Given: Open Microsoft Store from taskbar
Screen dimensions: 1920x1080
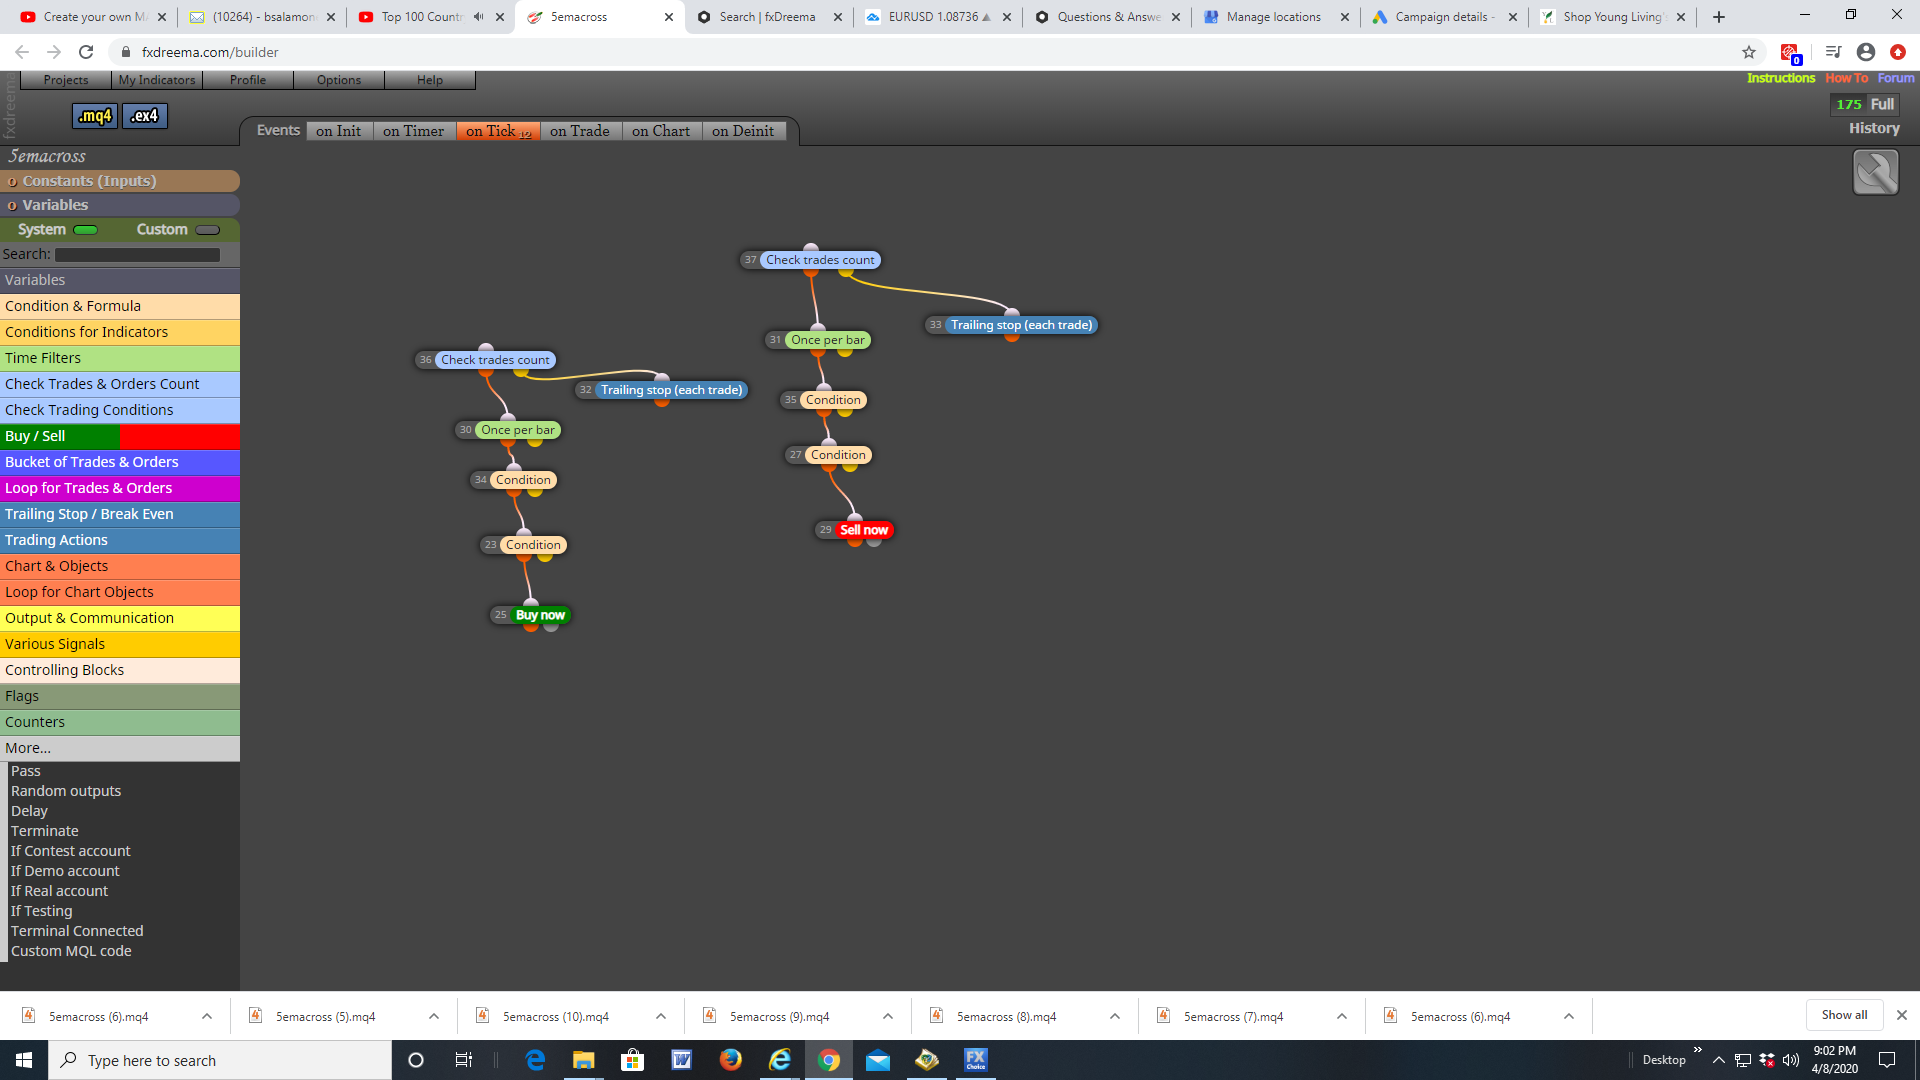Looking at the screenshot, I should [x=632, y=1060].
